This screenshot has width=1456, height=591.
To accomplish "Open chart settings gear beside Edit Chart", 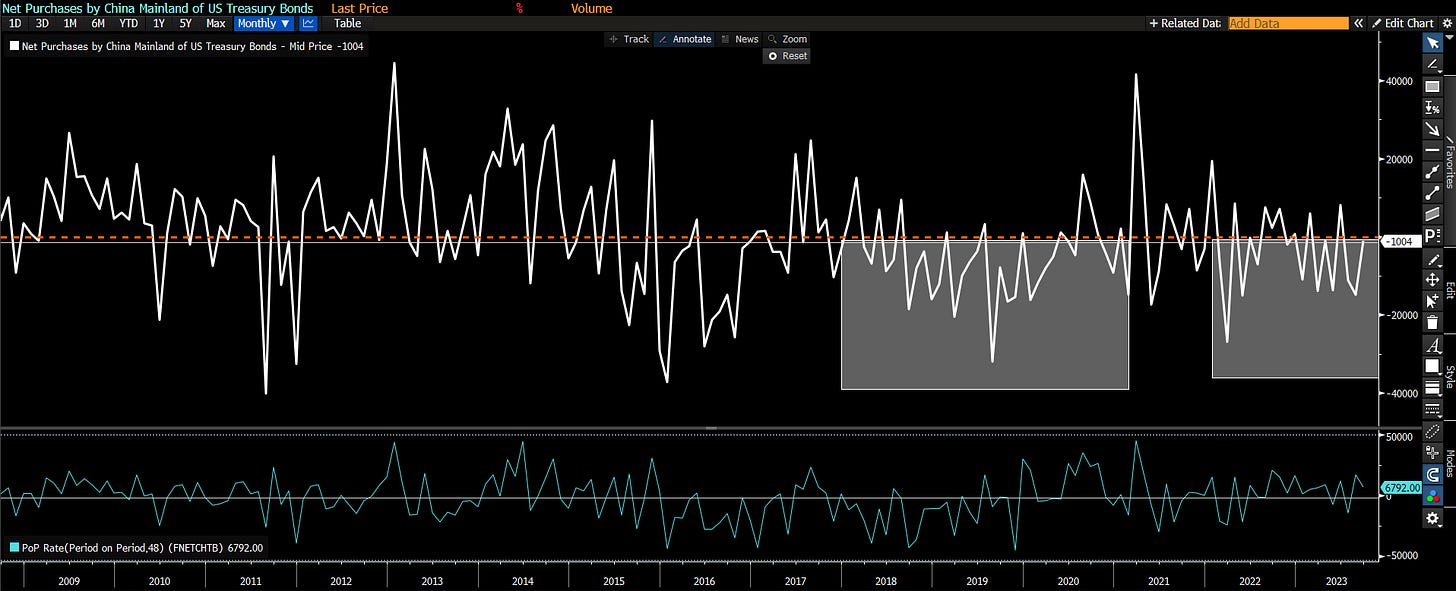I will click(1445, 23).
